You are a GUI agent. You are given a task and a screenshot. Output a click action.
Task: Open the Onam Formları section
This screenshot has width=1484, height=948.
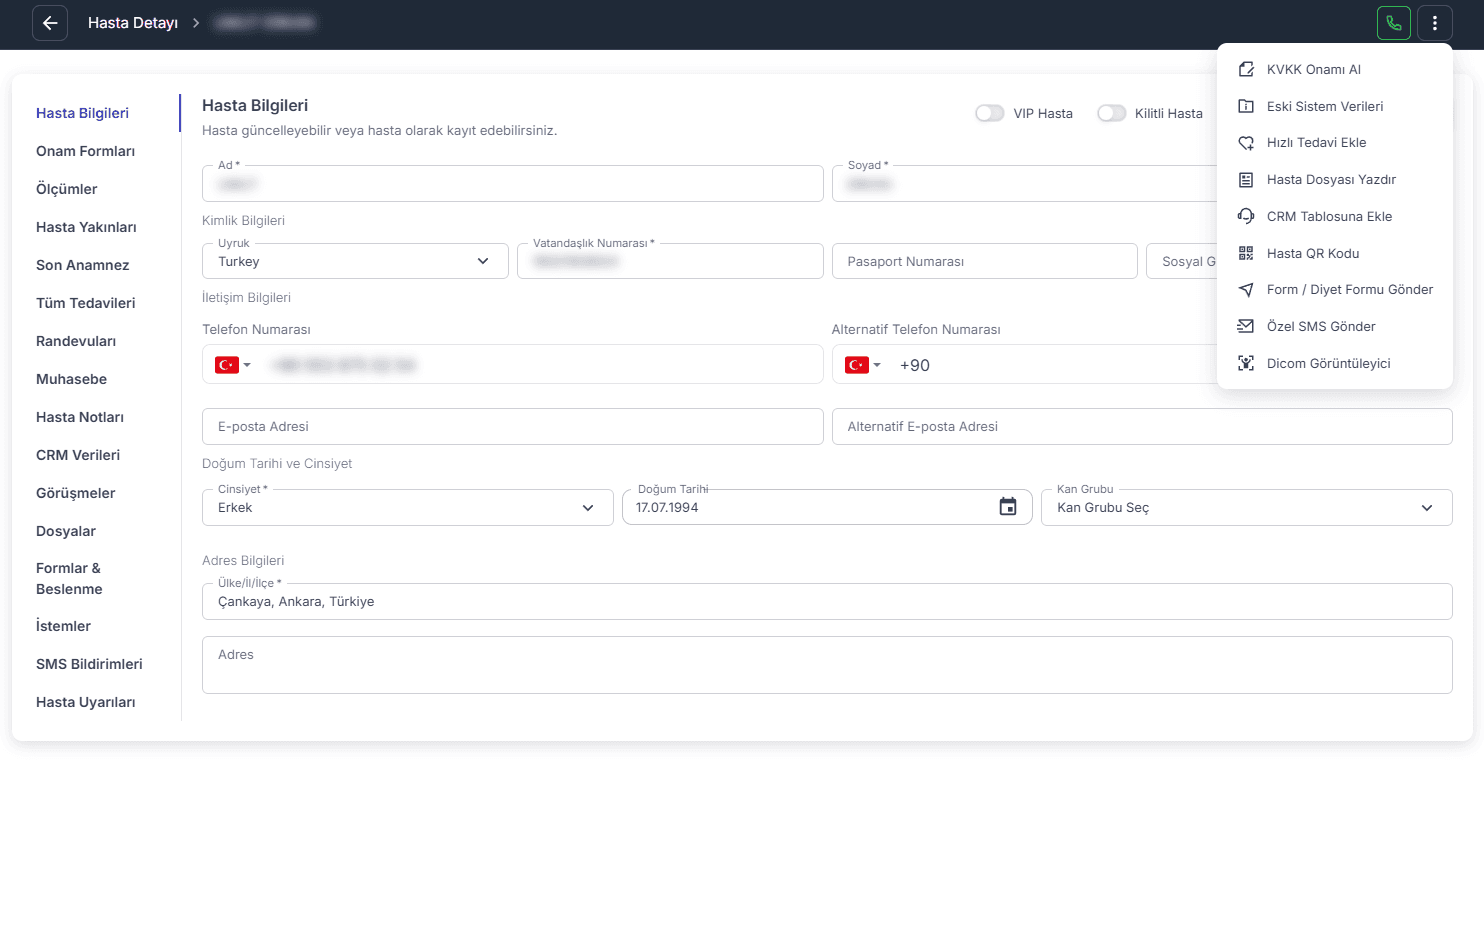click(x=85, y=151)
